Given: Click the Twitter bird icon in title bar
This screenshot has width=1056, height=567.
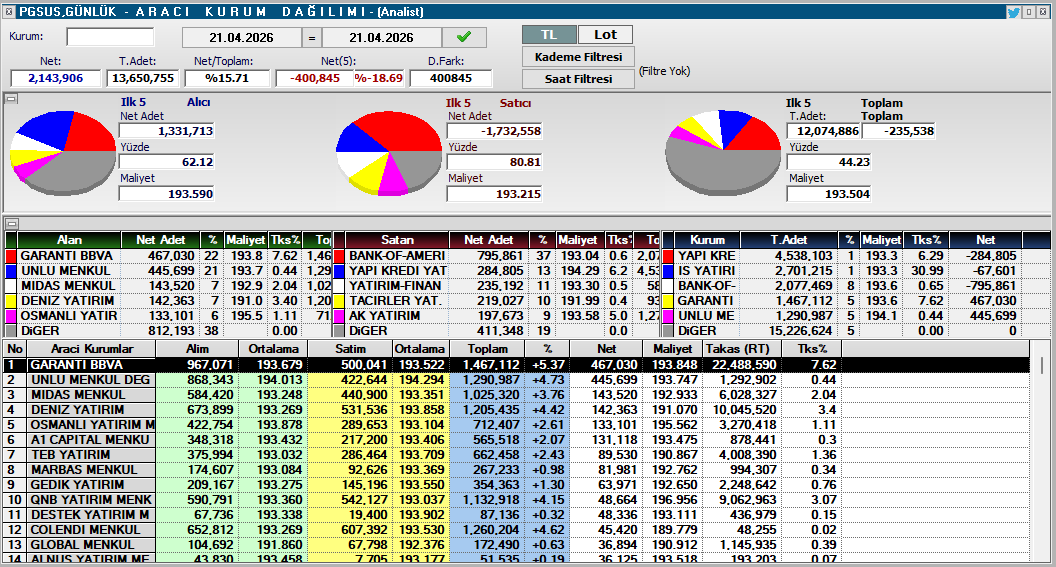Looking at the screenshot, I should [x=1013, y=11].
